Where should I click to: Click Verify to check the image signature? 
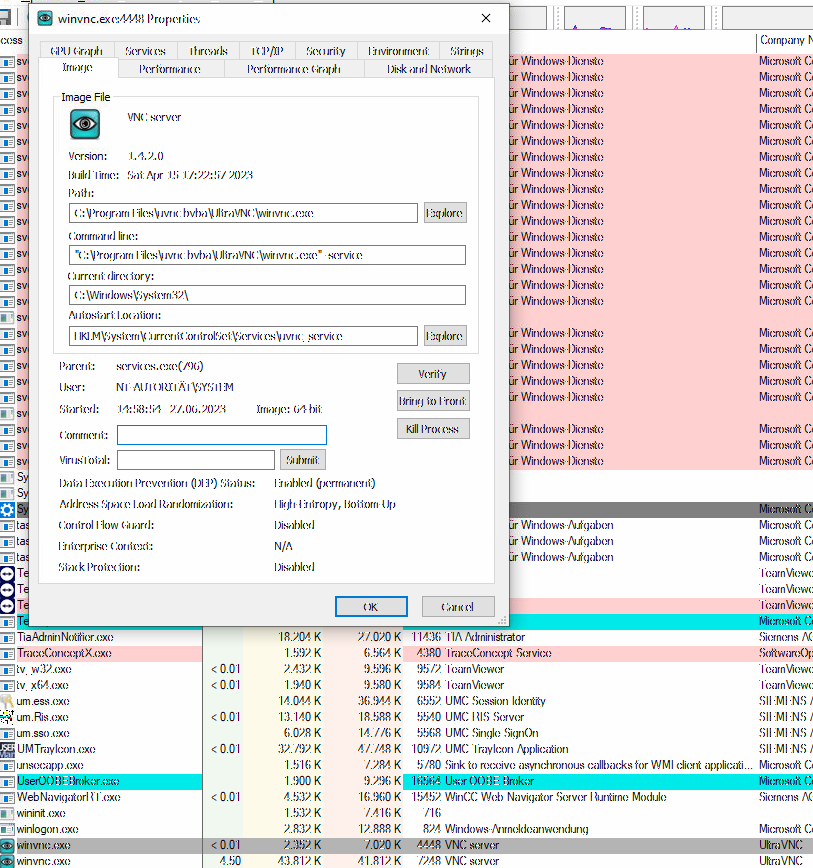[432, 373]
